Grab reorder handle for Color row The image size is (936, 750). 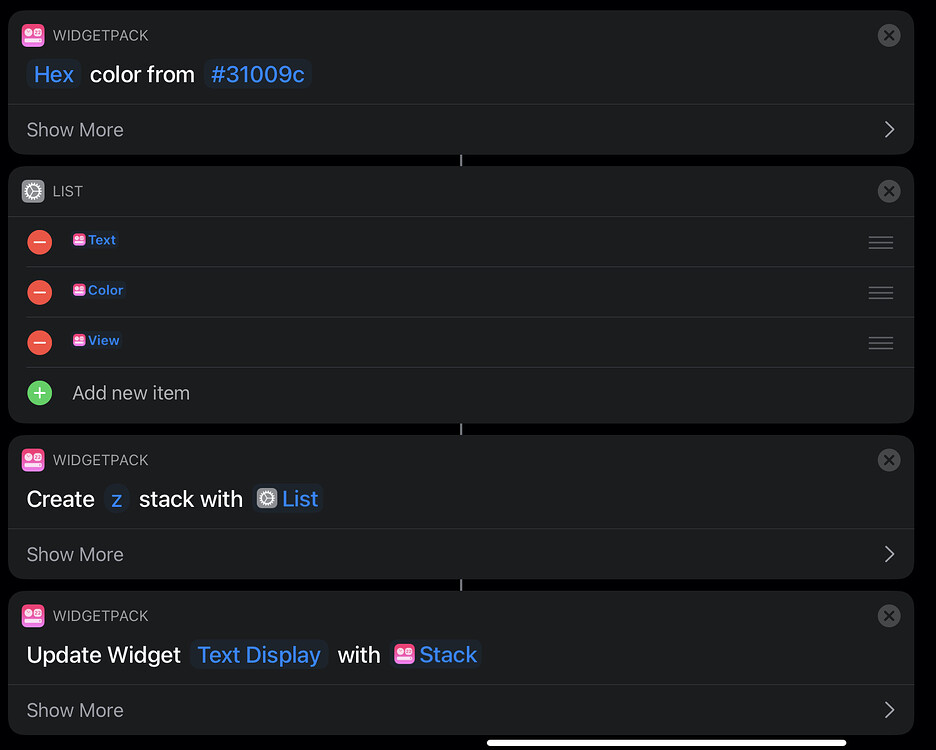click(x=880, y=293)
